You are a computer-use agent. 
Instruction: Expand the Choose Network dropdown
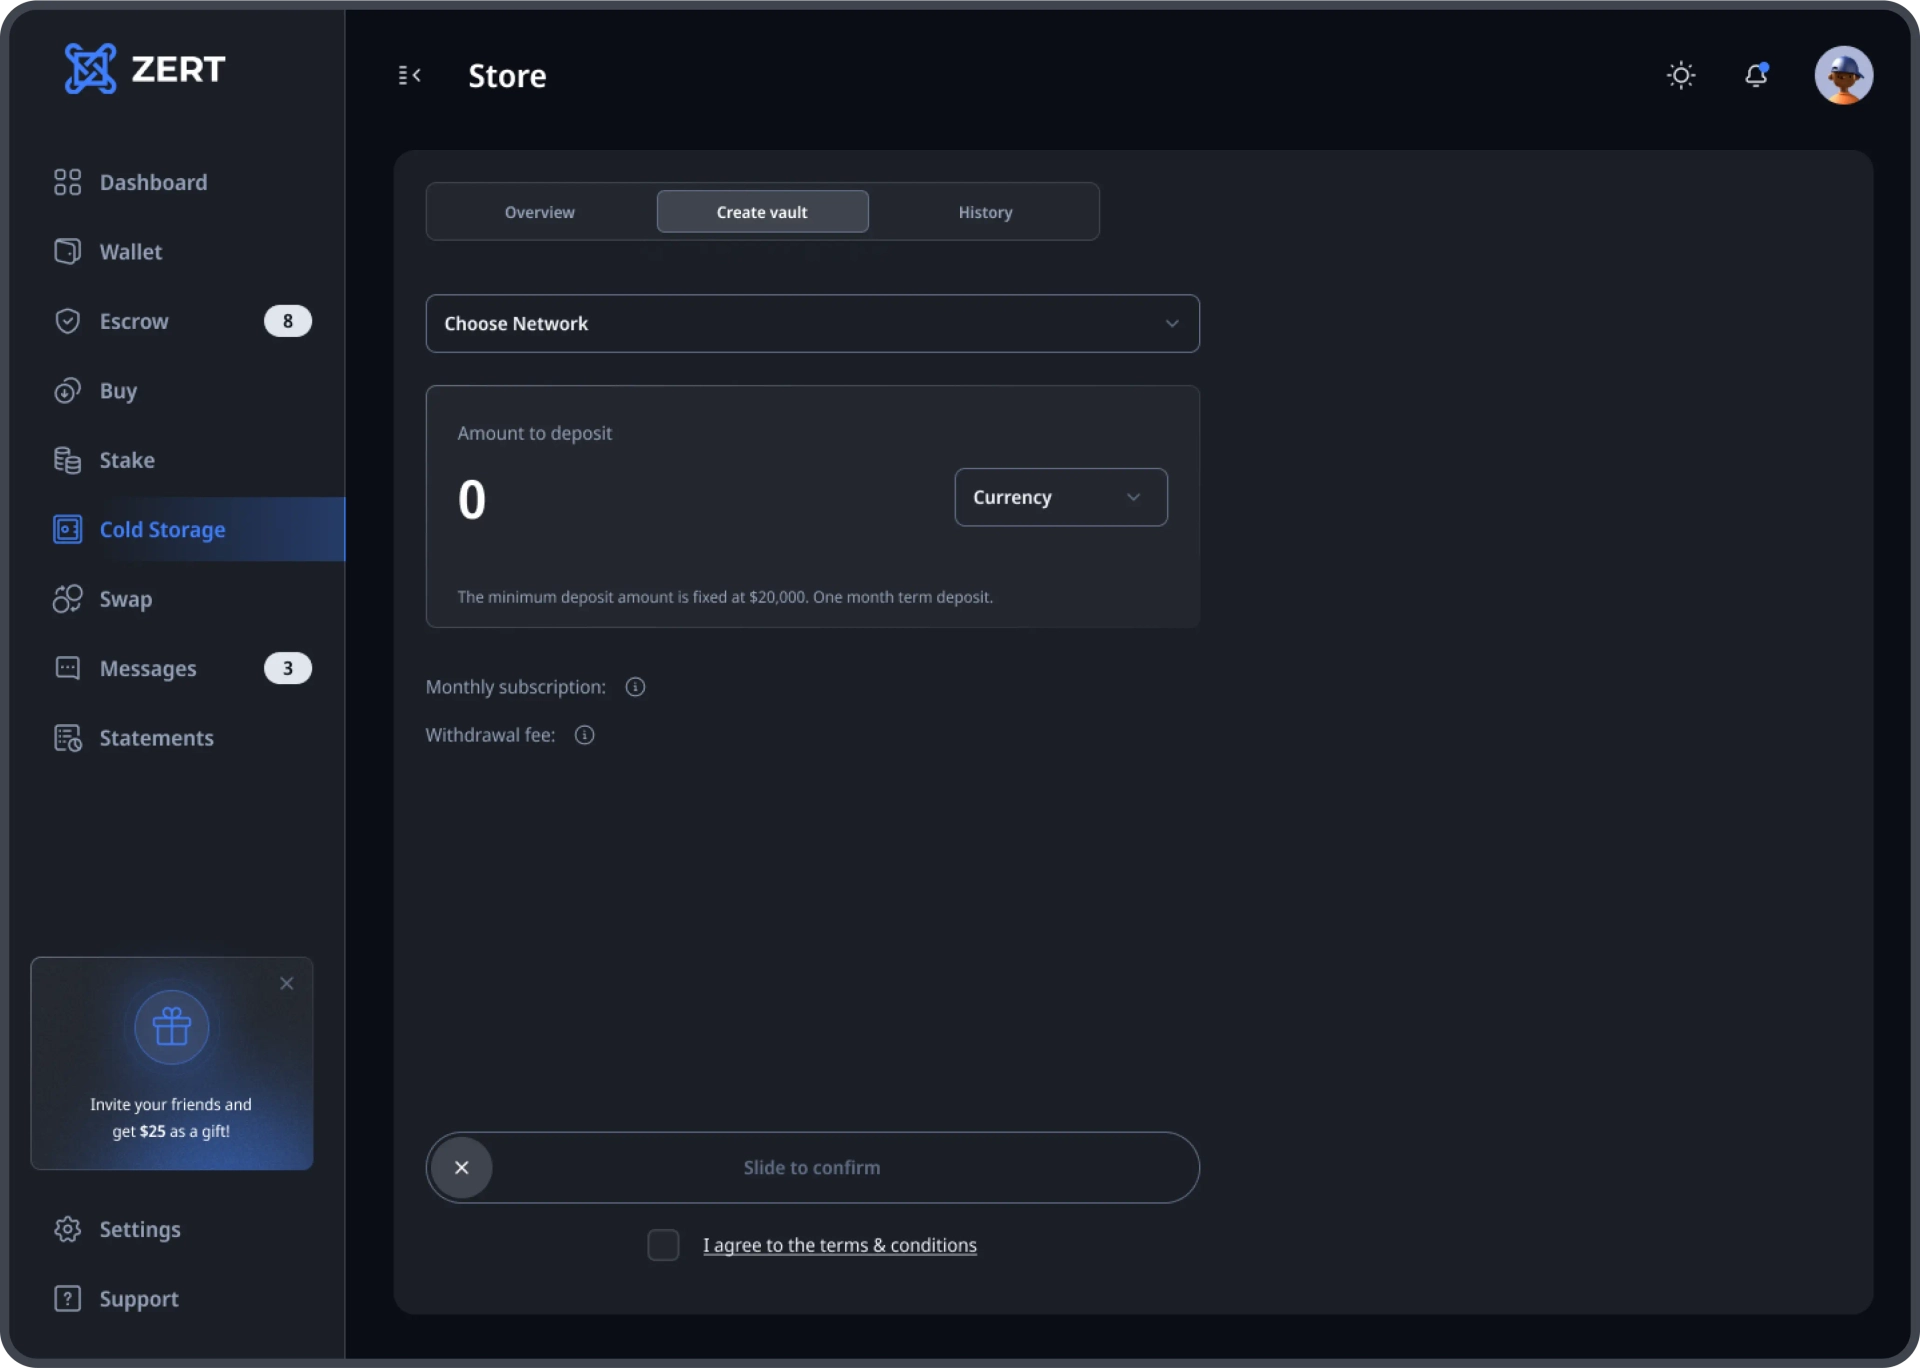coord(812,323)
